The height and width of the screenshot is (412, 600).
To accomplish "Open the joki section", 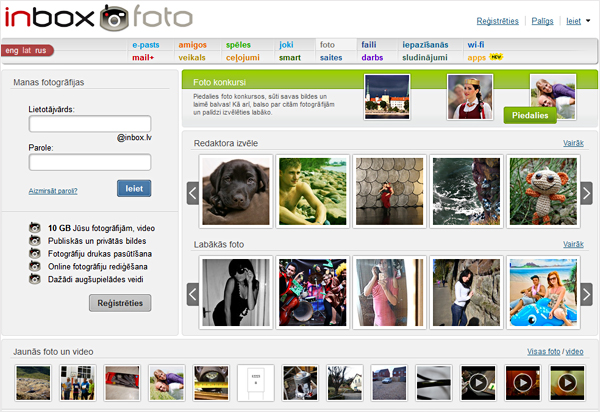I will click(286, 45).
